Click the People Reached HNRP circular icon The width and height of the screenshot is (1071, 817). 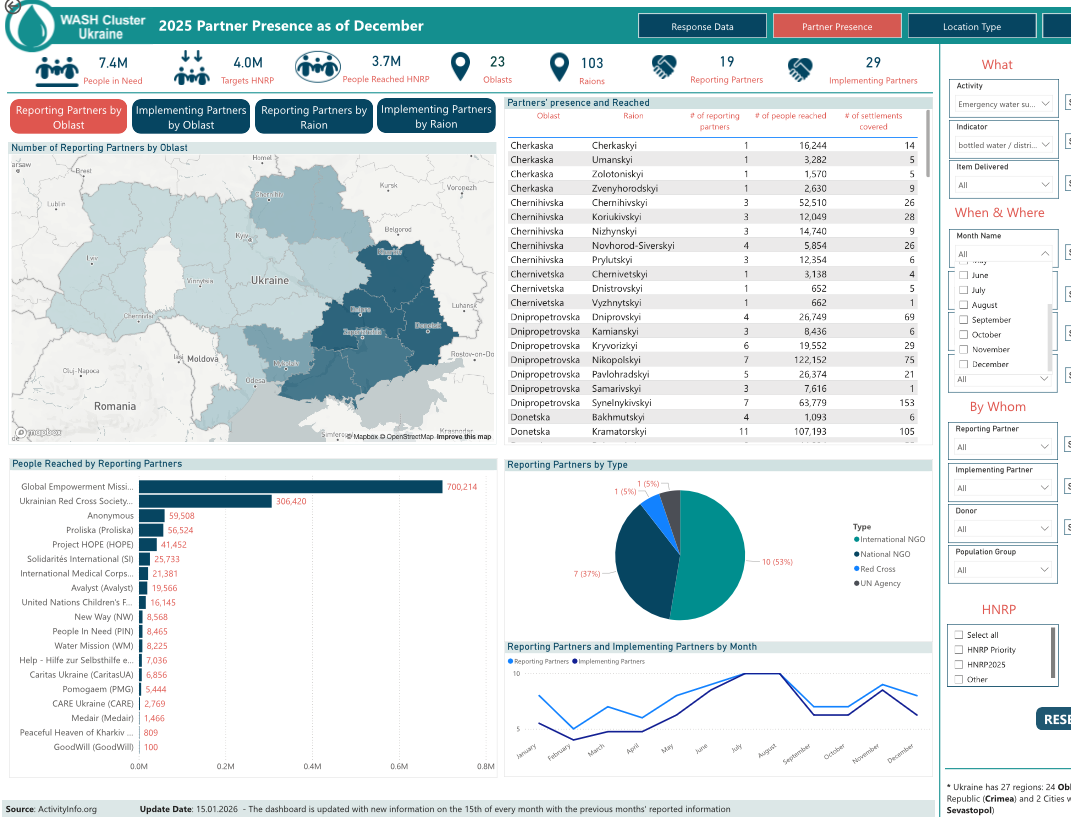pyautogui.click(x=317, y=68)
